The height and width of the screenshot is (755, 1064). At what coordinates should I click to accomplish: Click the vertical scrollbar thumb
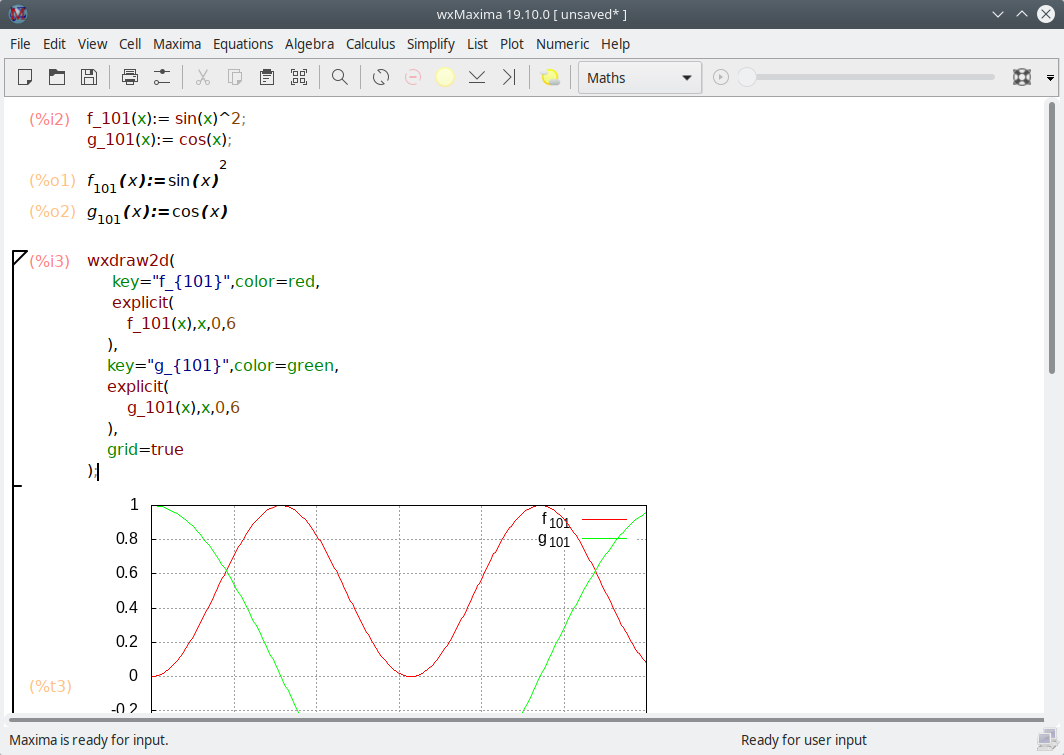pyautogui.click(x=1052, y=237)
